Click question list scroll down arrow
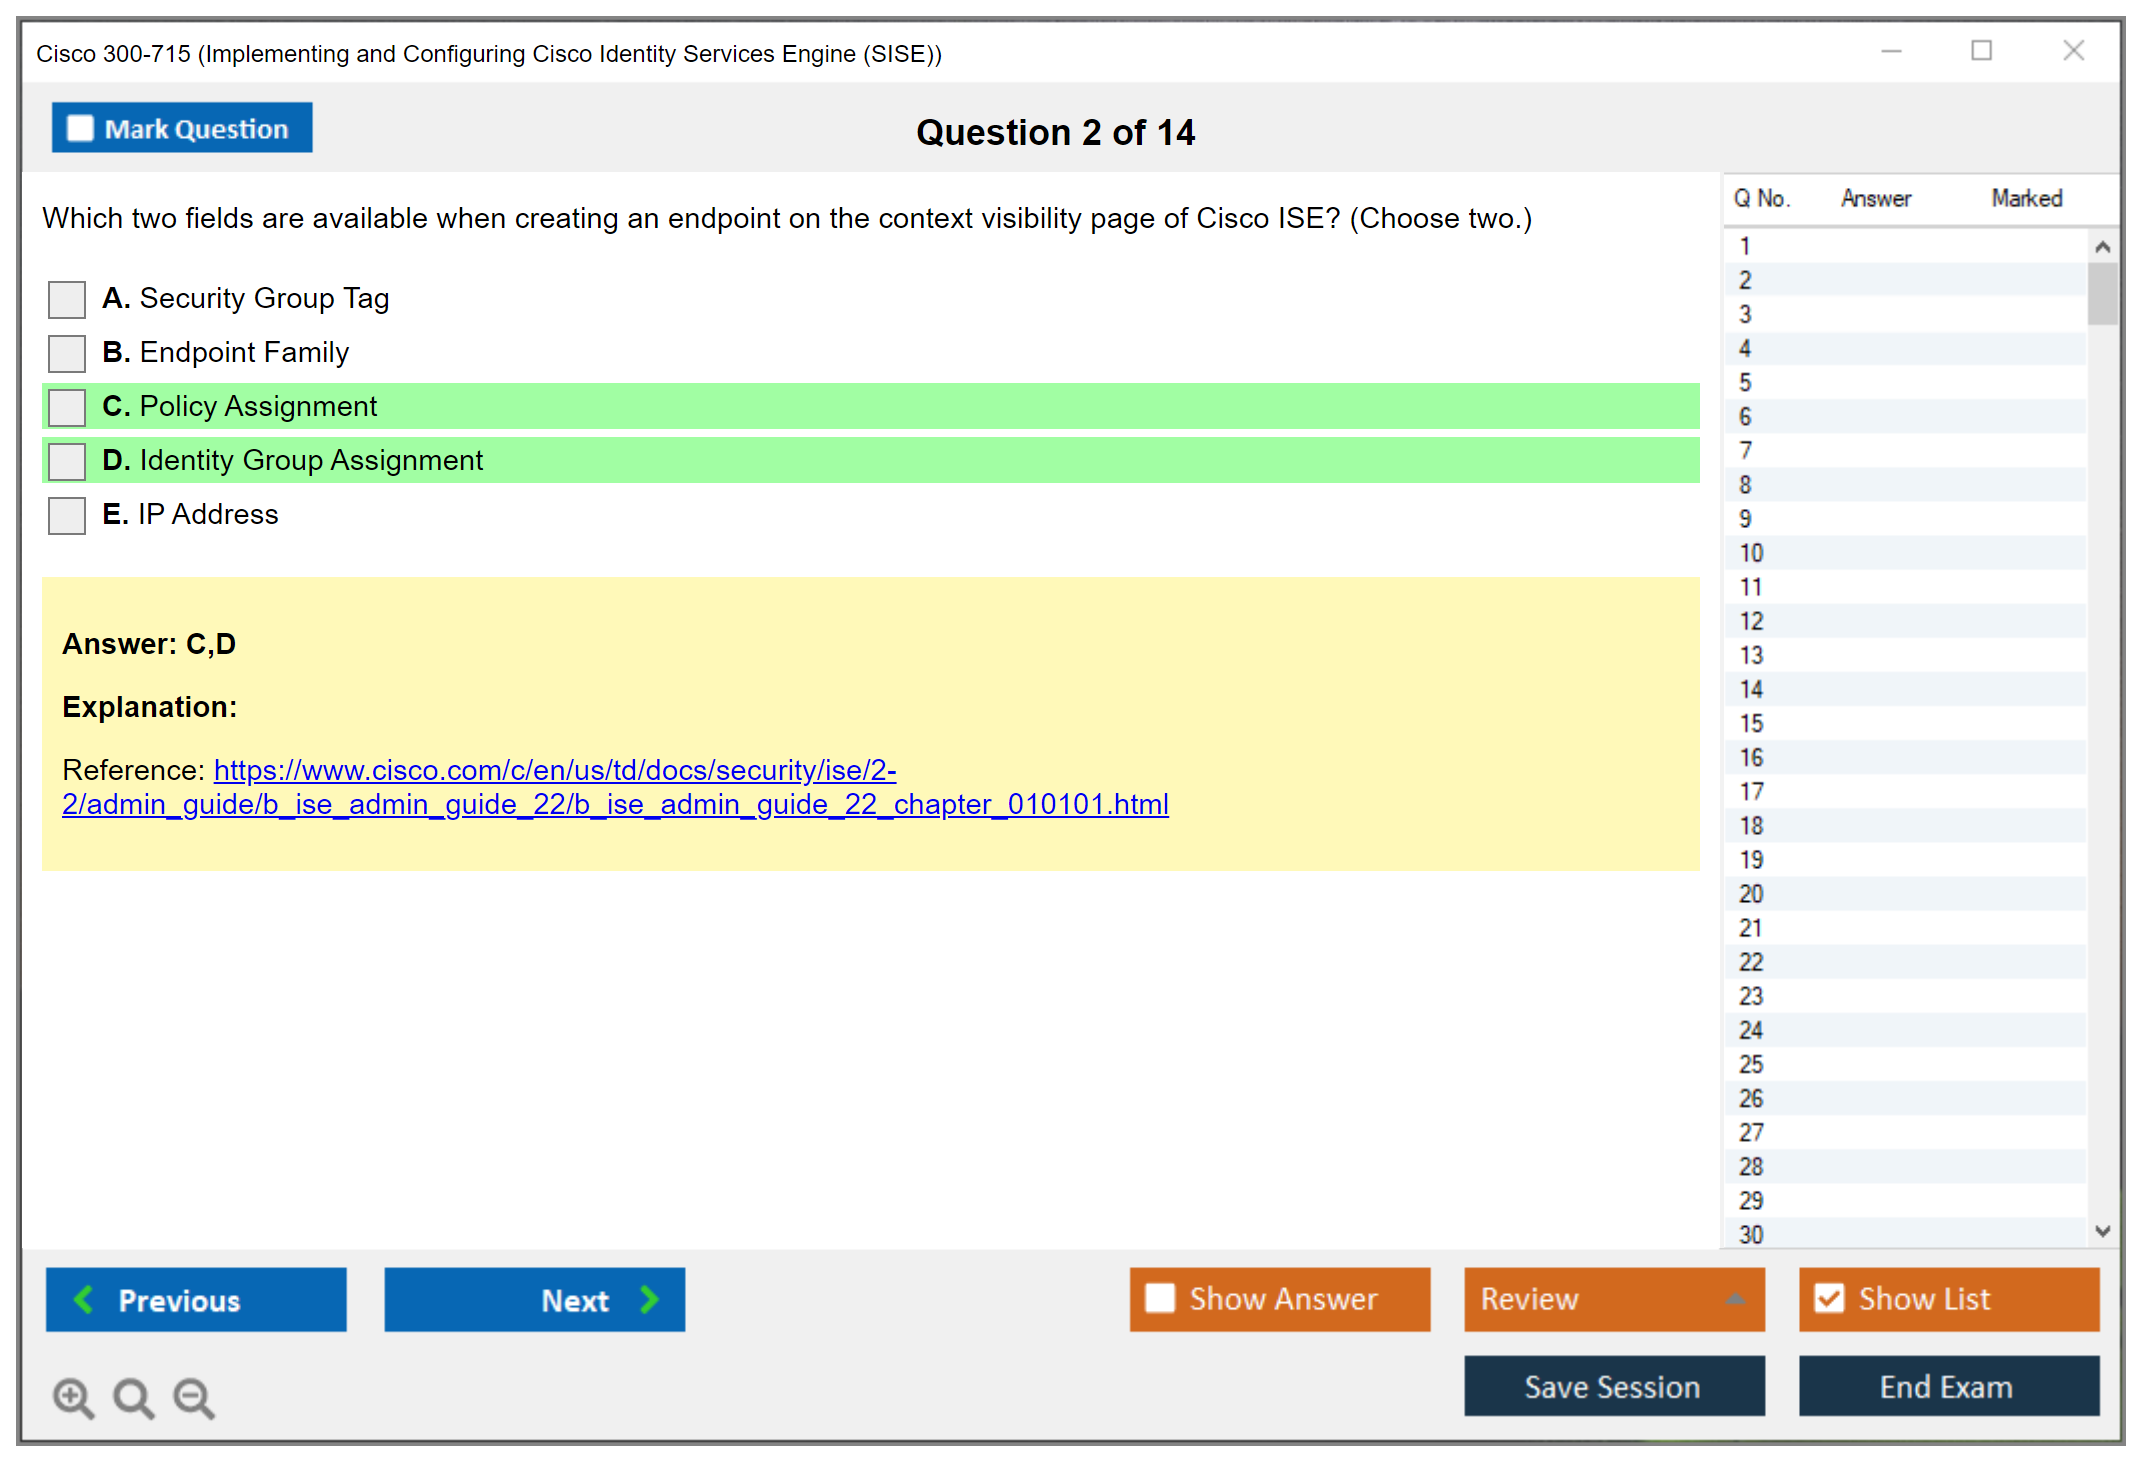Screen dimensions: 2150x1470 pos(2102,1231)
